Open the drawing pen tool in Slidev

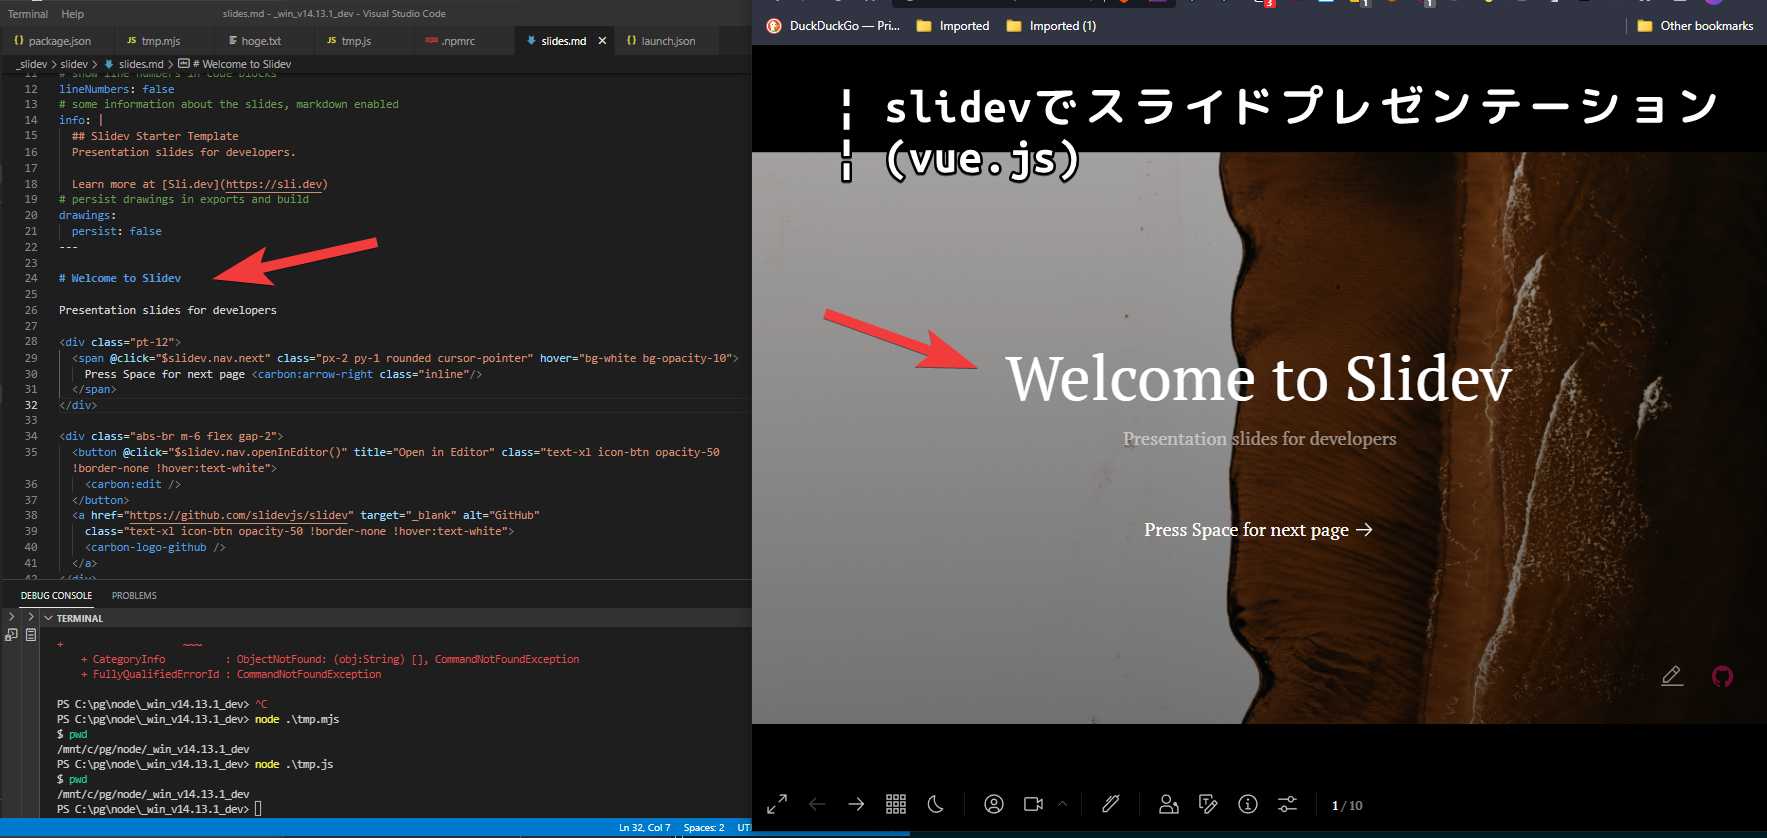pos(1110,804)
